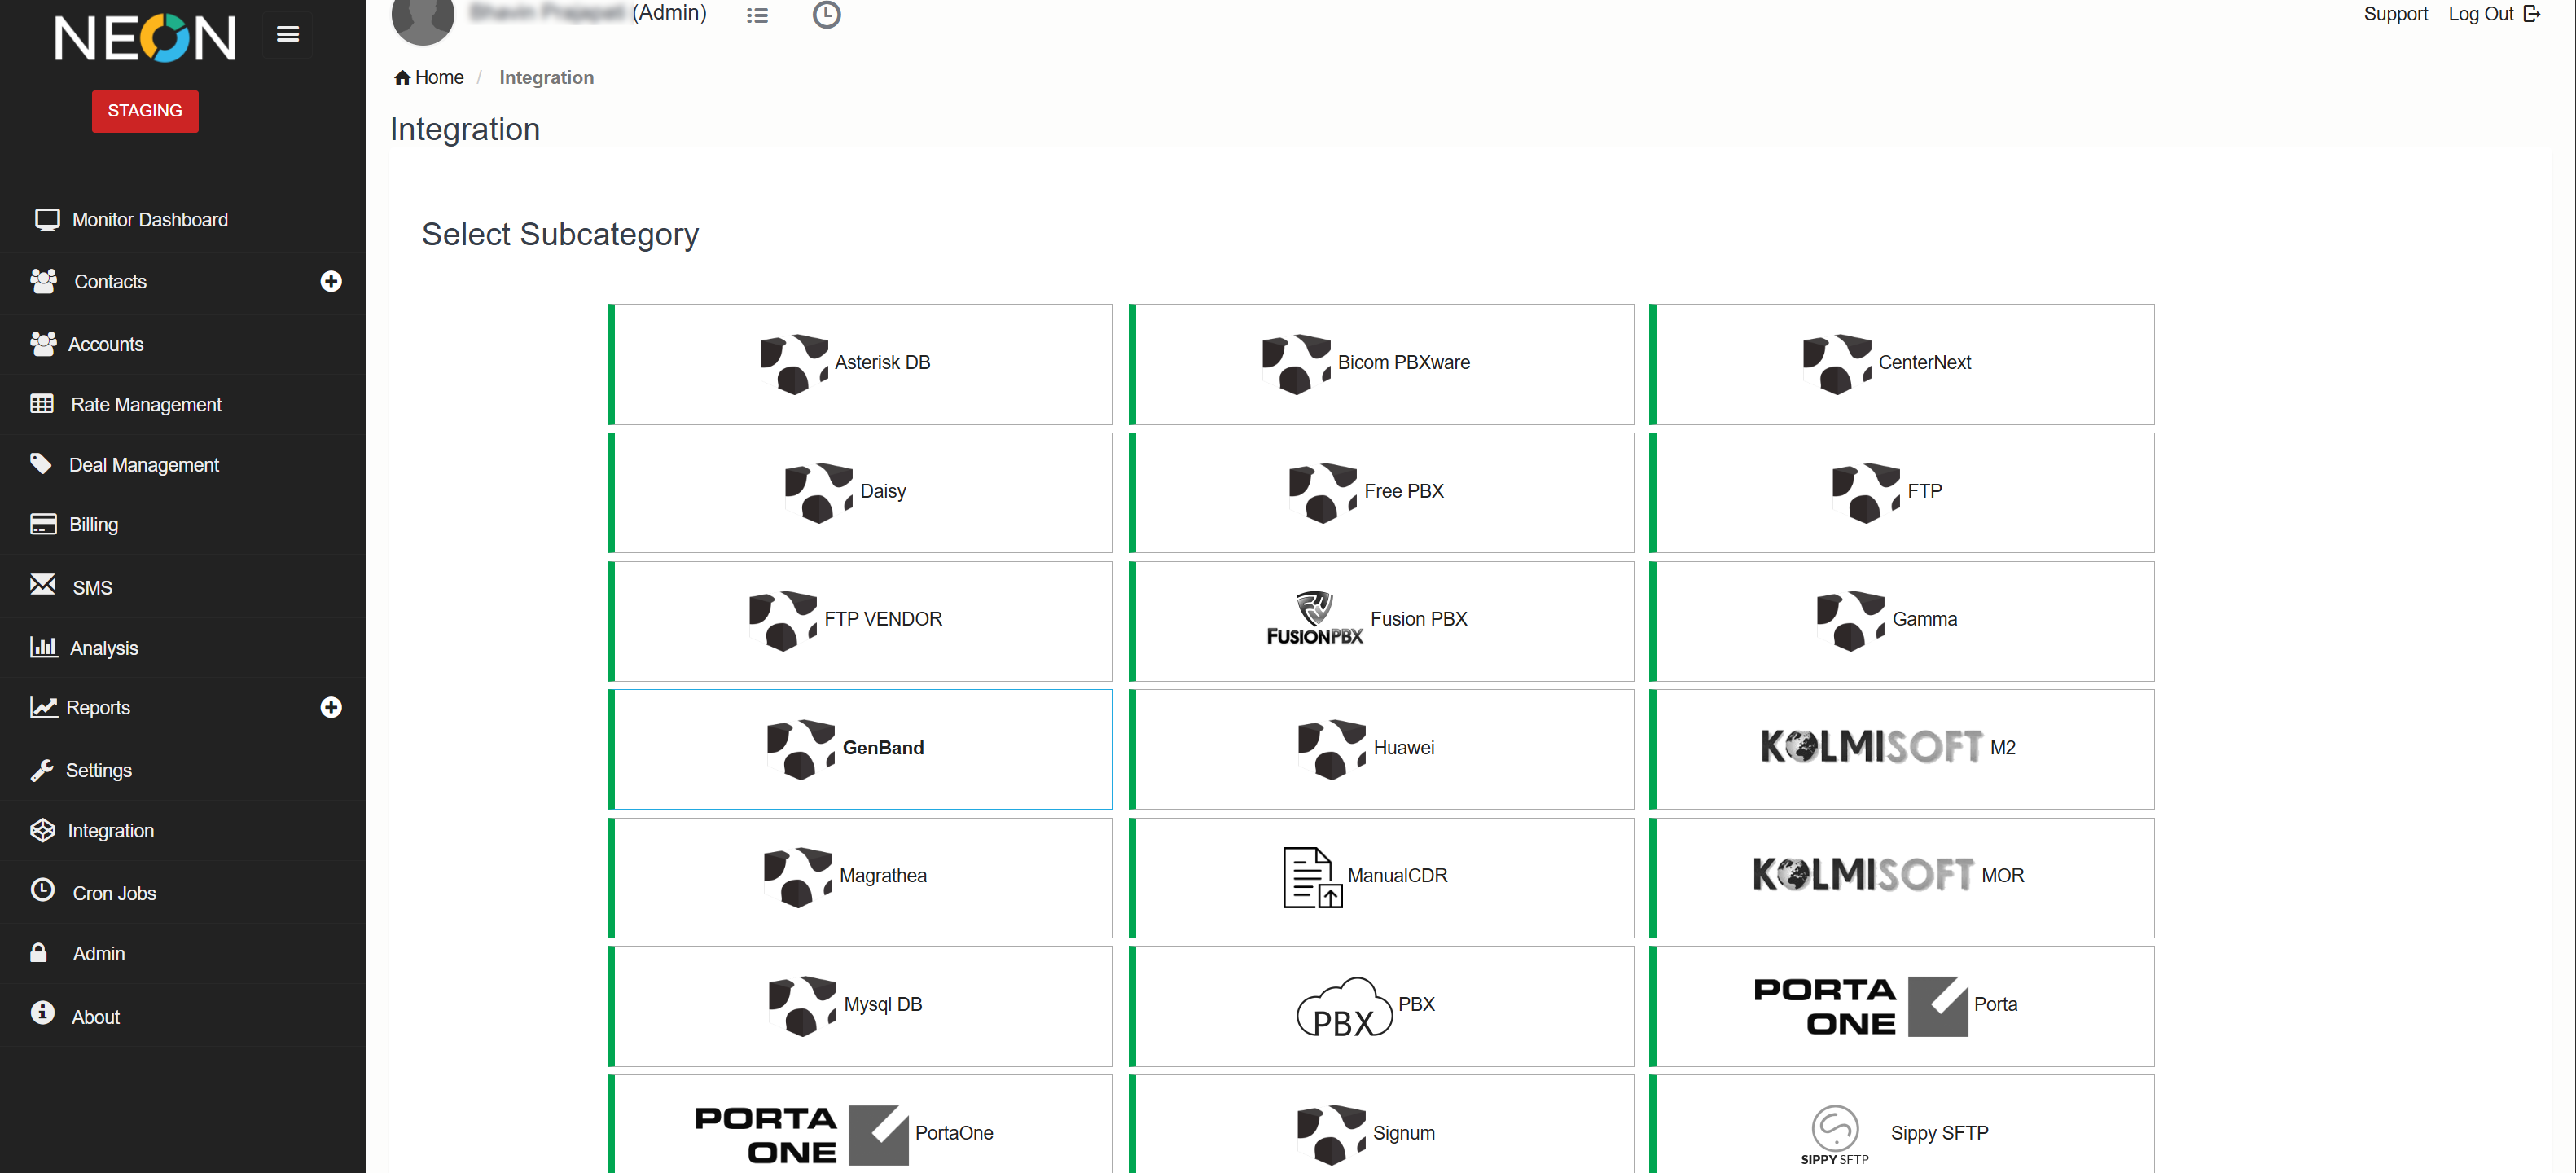This screenshot has height=1173, width=2576.
Task: Click the Cron Jobs clock icon
Action: pyautogui.click(x=42, y=889)
